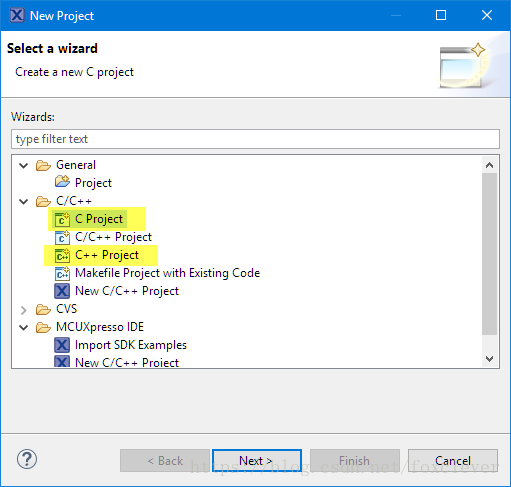The image size is (511, 487).
Task: Collapse the MCUXpresso IDE category
Action: click(x=24, y=327)
